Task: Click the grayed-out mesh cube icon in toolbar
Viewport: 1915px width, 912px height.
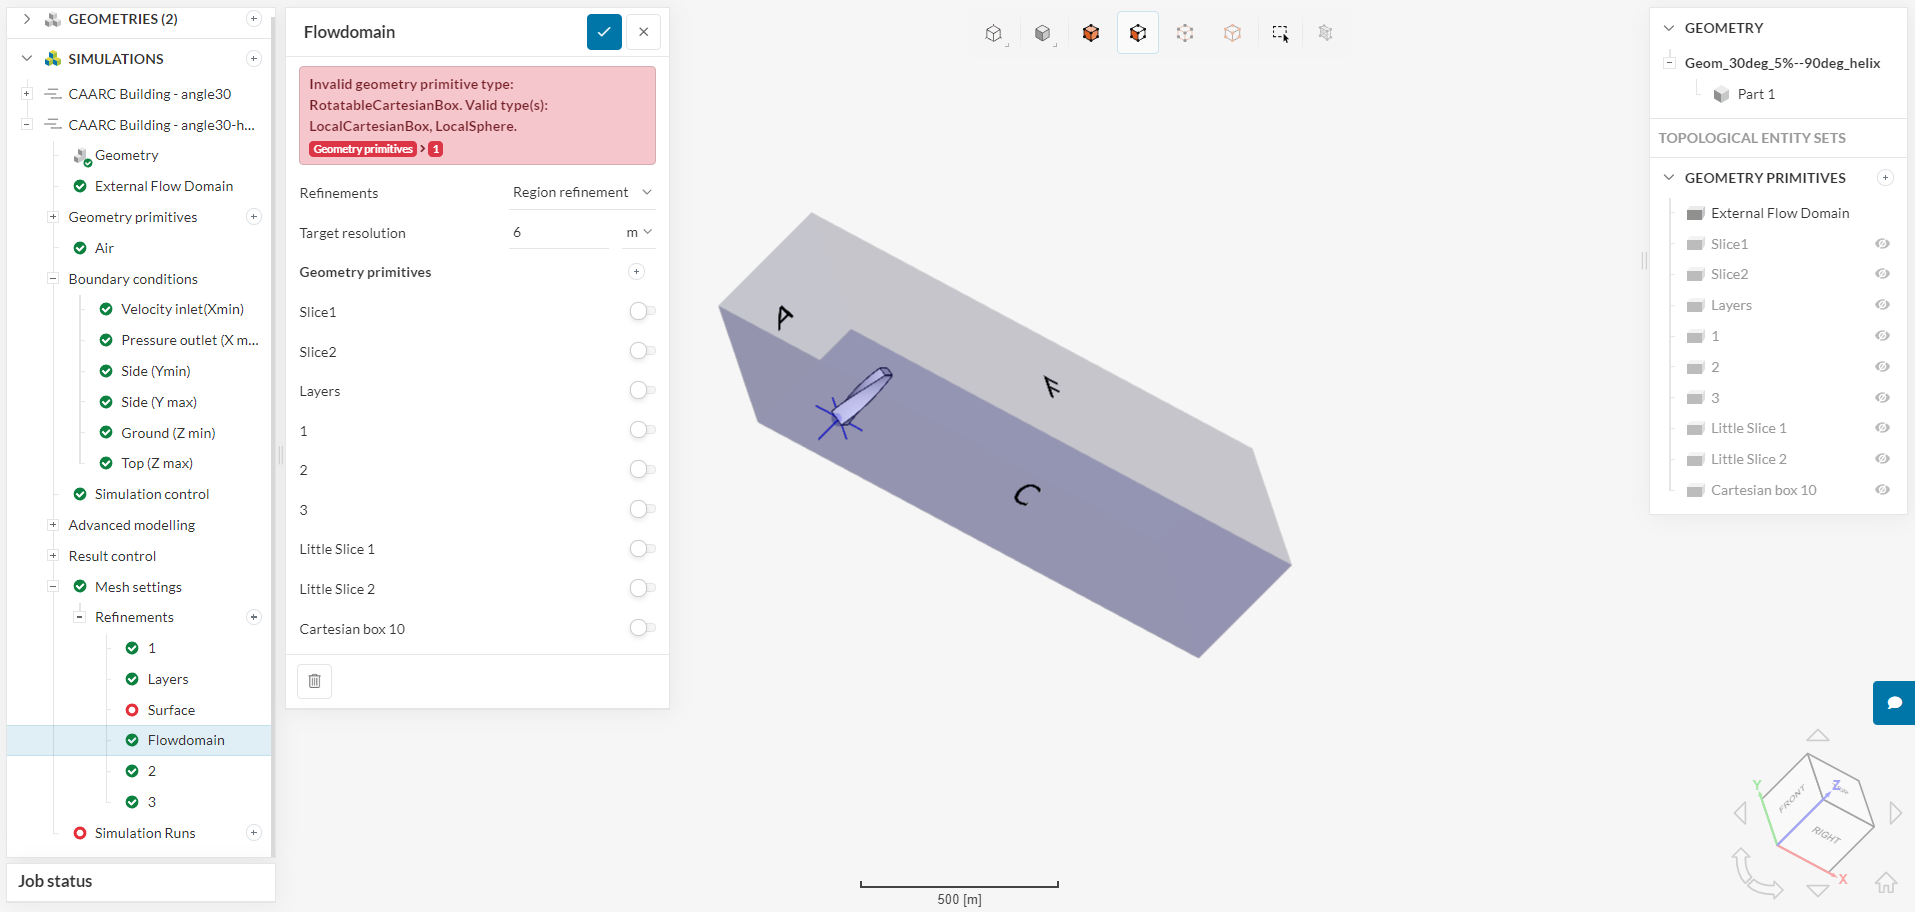Action: coord(1326,33)
